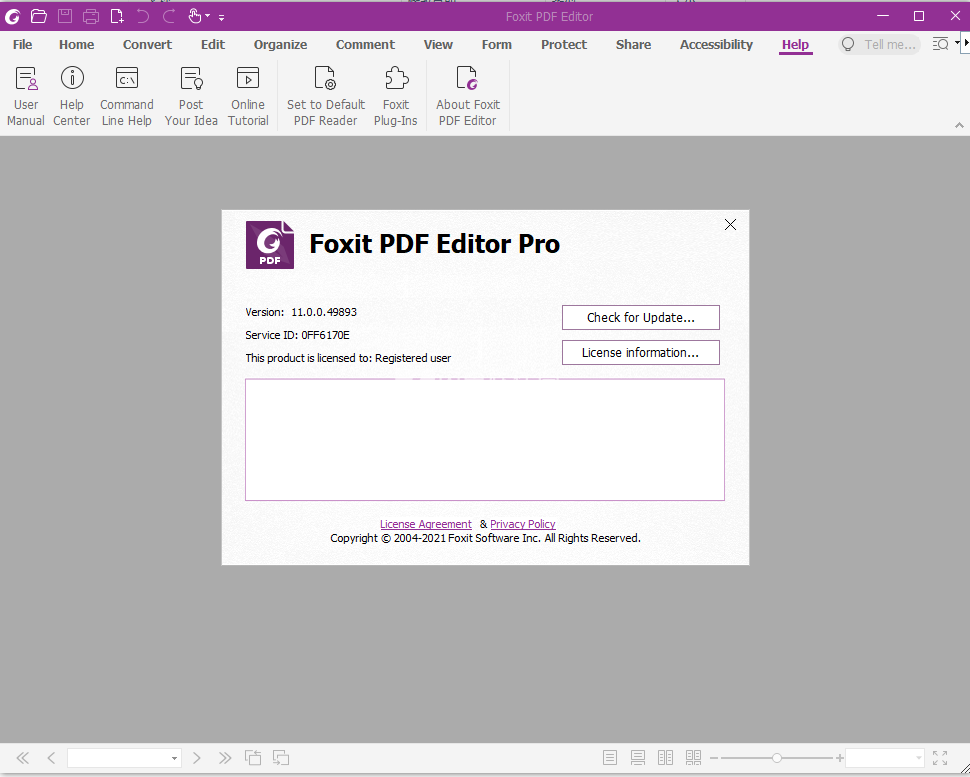This screenshot has width=970, height=777.
Task: Switch to the Home tab
Action: [77, 45]
